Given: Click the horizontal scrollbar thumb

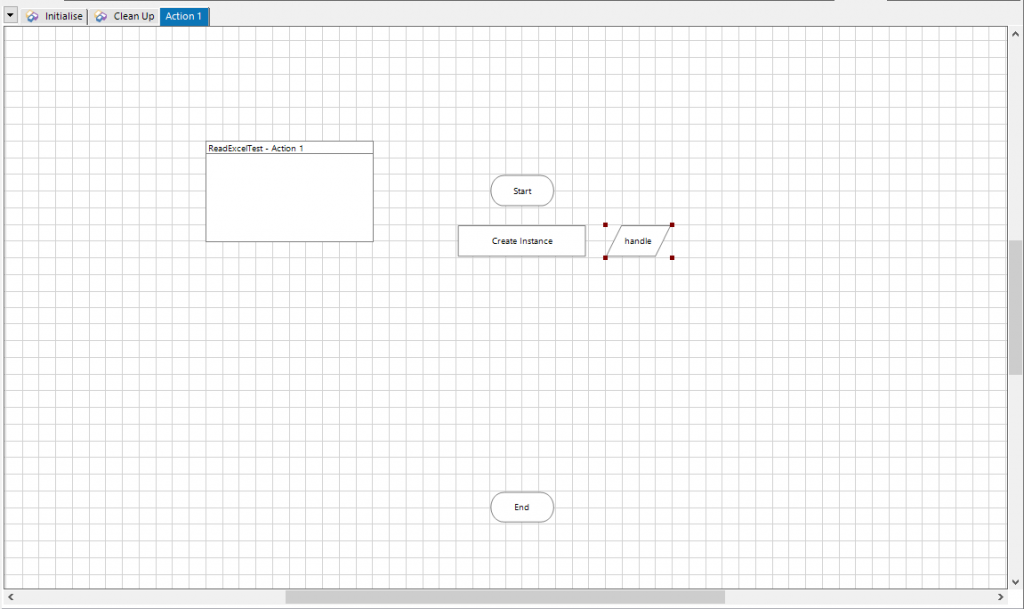Looking at the screenshot, I should (505, 597).
